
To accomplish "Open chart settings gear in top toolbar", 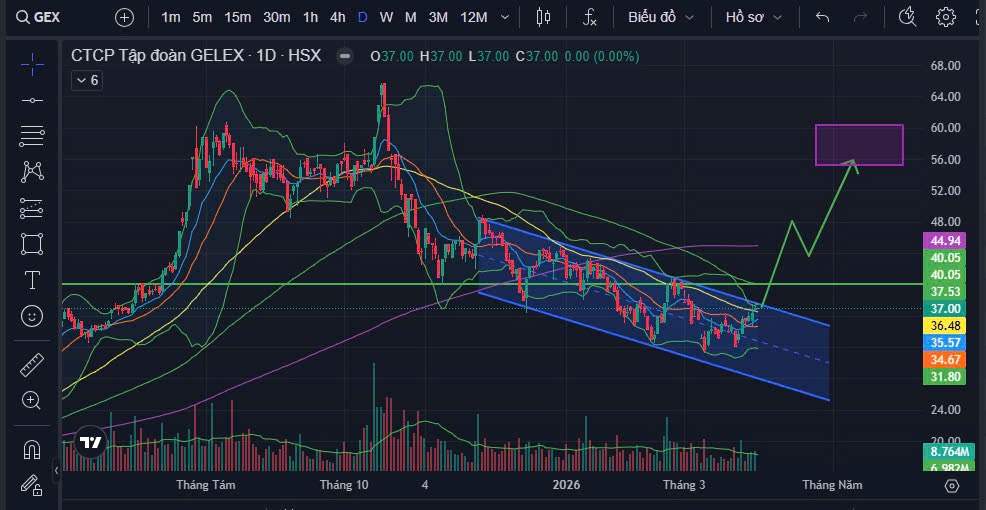I will pos(946,17).
